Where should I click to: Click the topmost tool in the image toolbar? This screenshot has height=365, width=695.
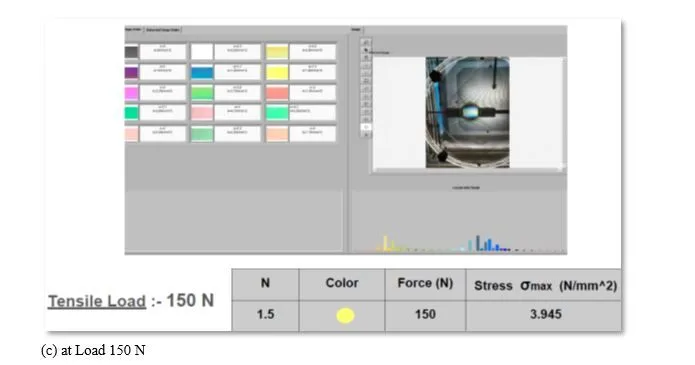tap(366, 42)
